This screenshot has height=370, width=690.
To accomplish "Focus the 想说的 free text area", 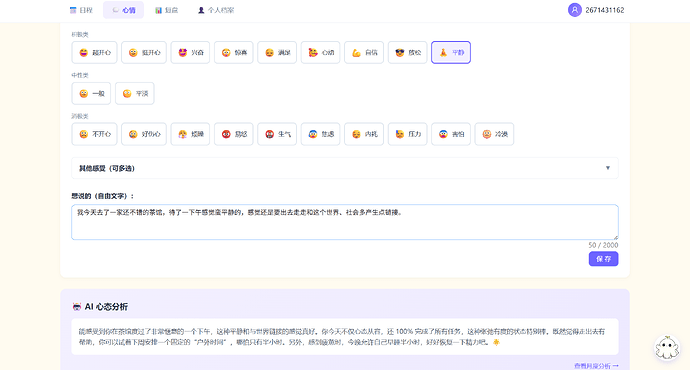I will pos(345,222).
